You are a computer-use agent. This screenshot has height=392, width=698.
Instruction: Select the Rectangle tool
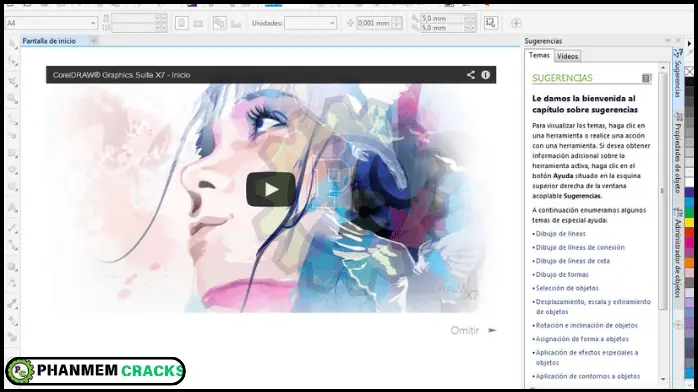point(12,154)
